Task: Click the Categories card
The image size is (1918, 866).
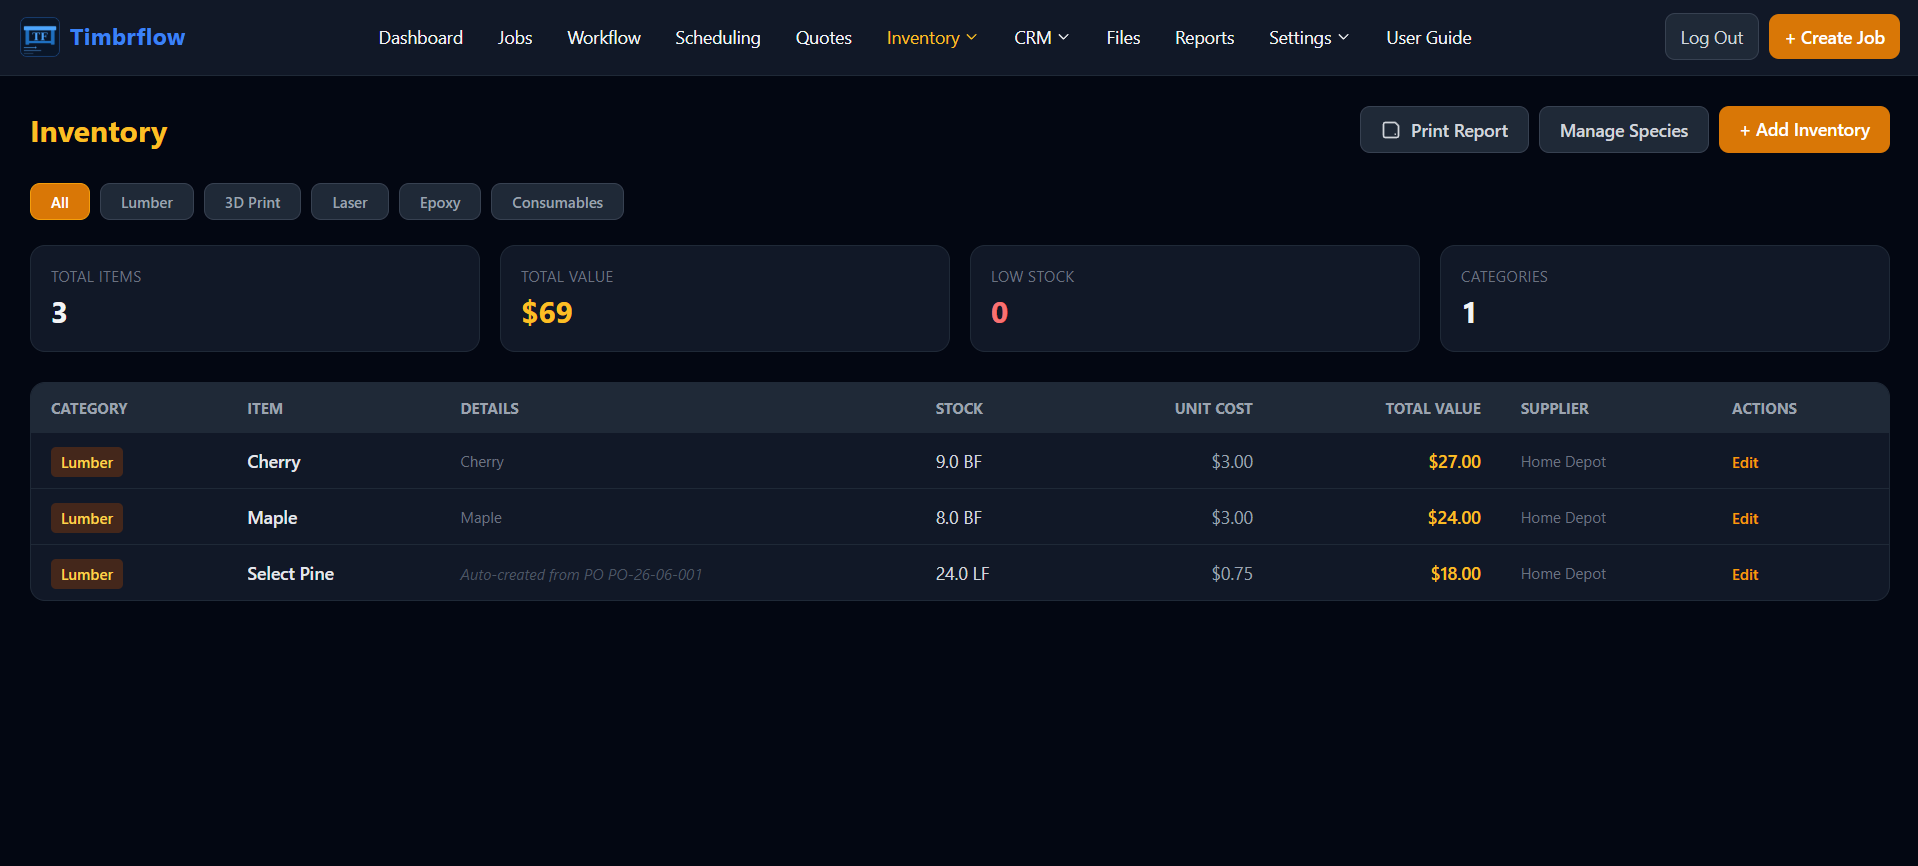Action: (1665, 298)
